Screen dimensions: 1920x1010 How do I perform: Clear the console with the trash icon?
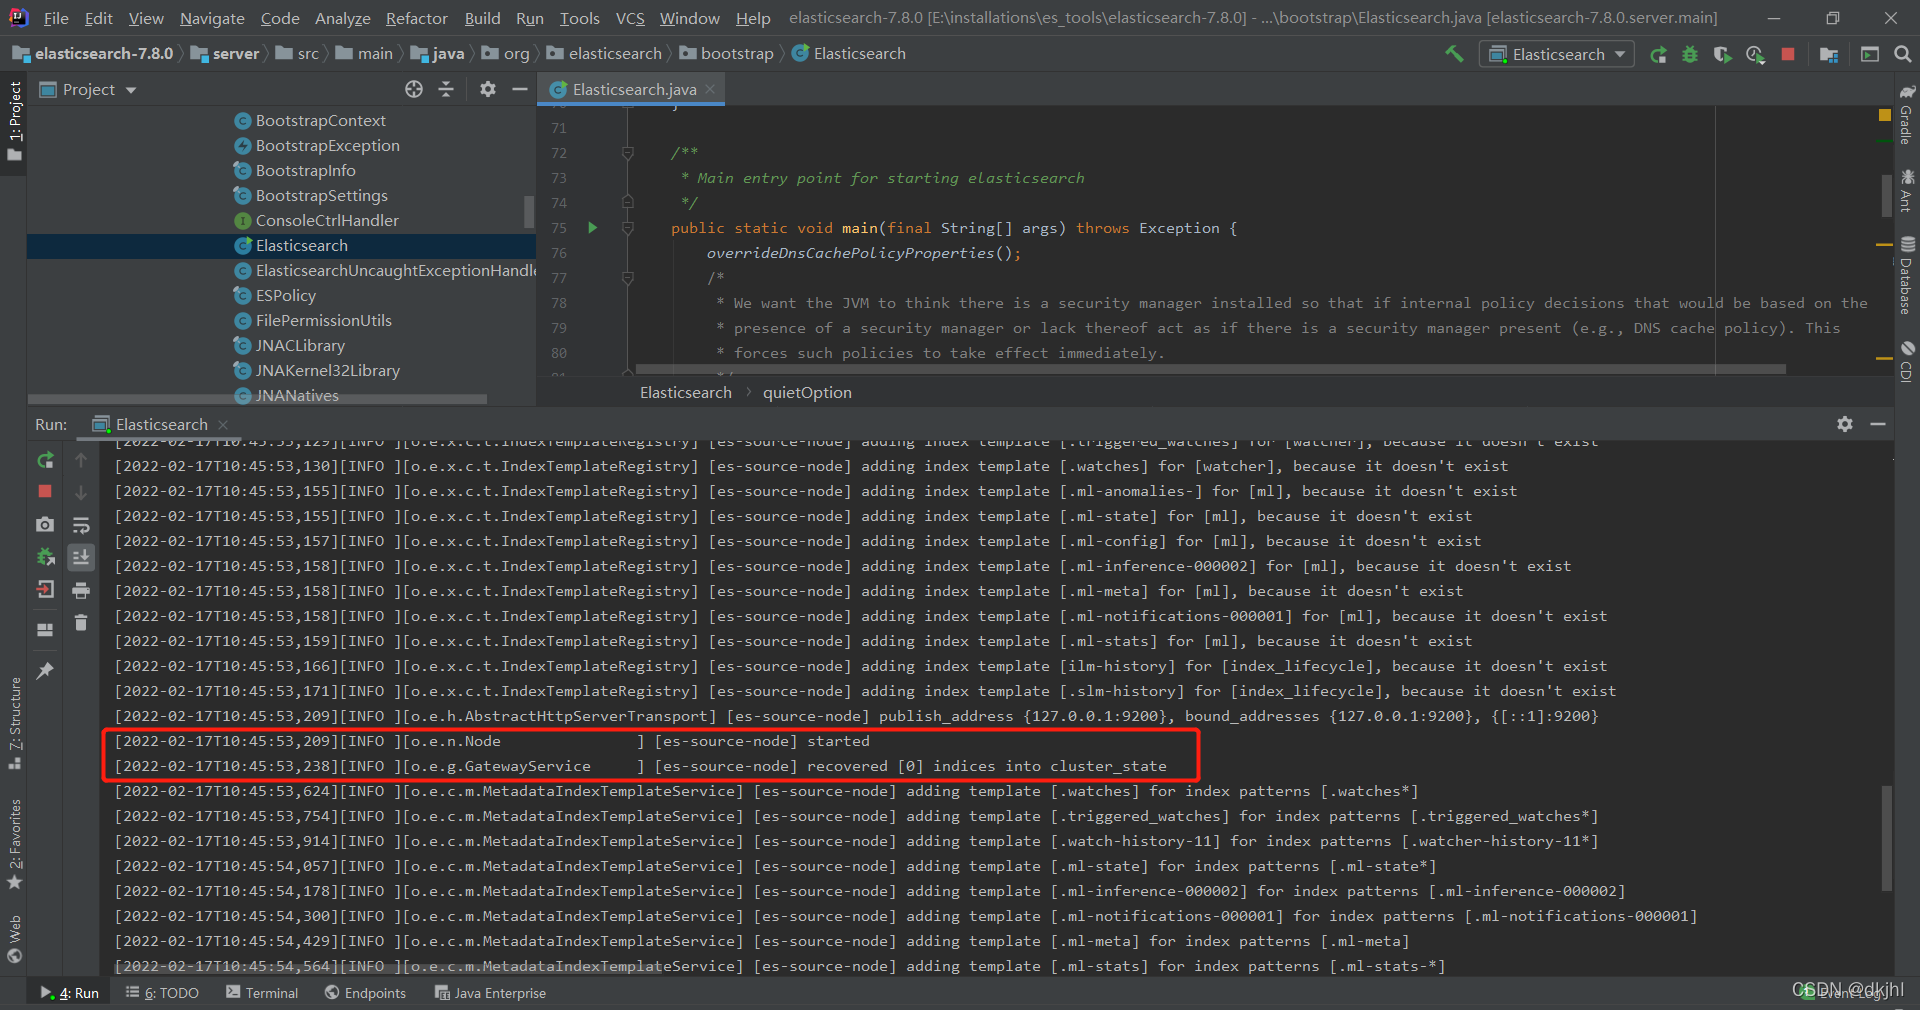[x=81, y=623]
